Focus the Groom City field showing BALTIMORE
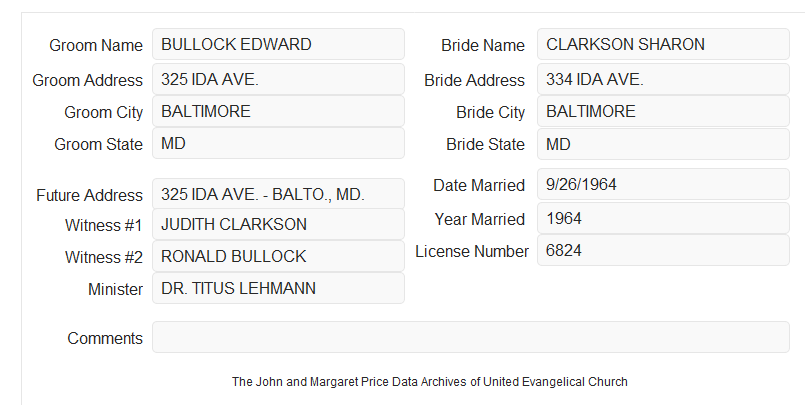 pos(278,111)
